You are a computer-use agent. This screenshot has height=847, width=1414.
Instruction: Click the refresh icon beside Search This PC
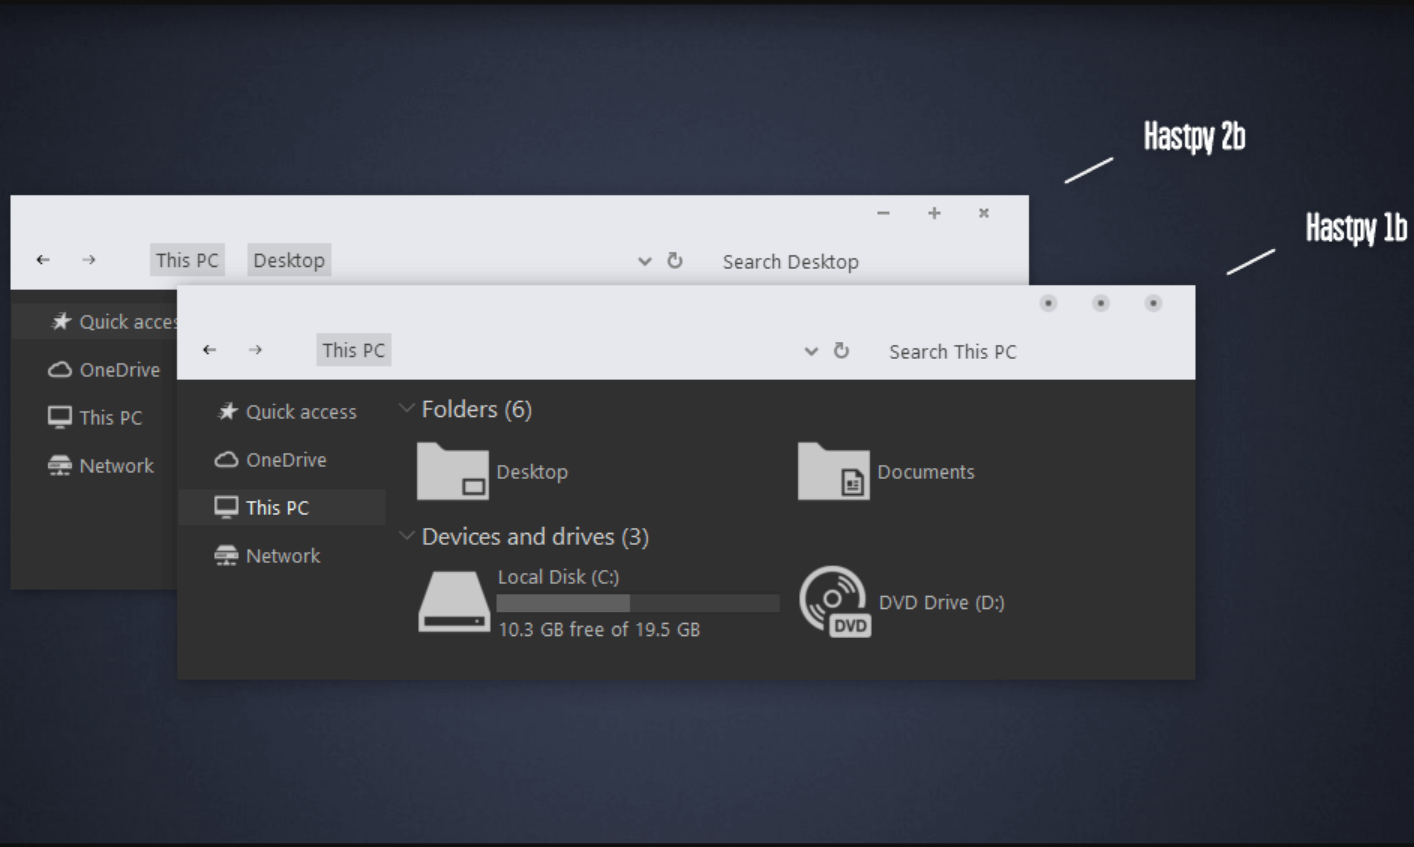(x=842, y=351)
